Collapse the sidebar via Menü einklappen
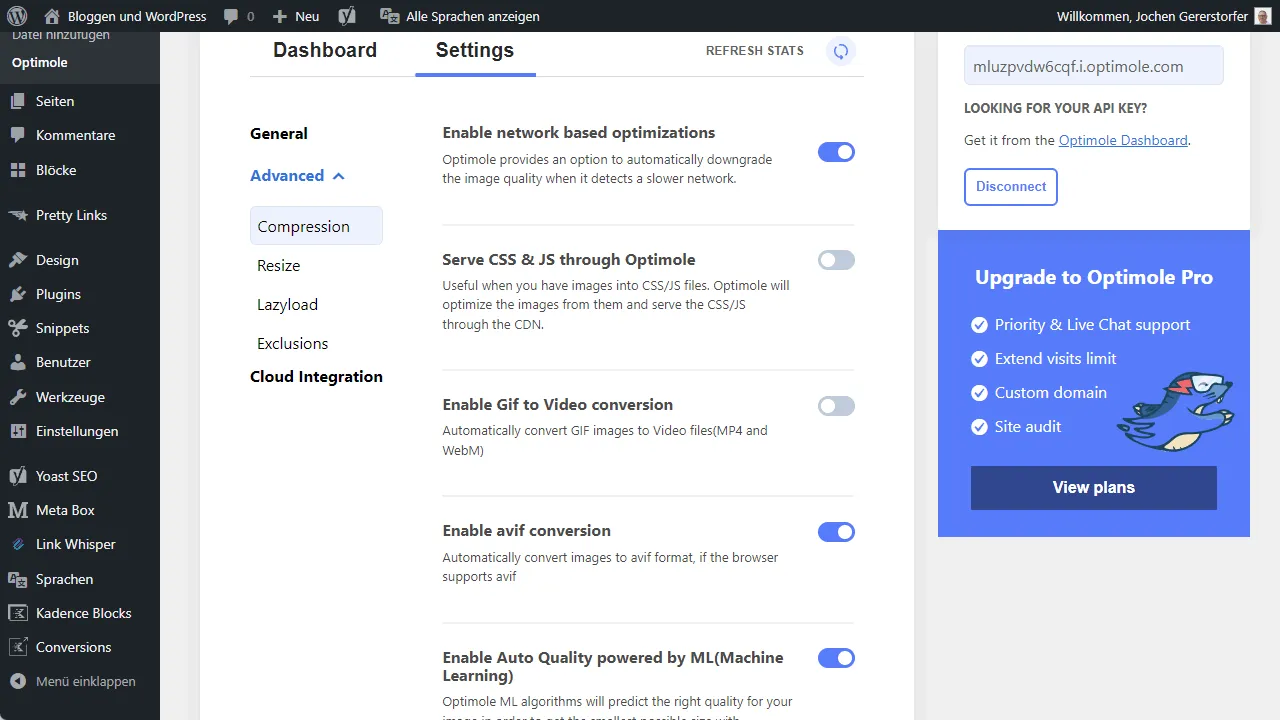Viewport: 1280px width, 720px height. point(72,681)
